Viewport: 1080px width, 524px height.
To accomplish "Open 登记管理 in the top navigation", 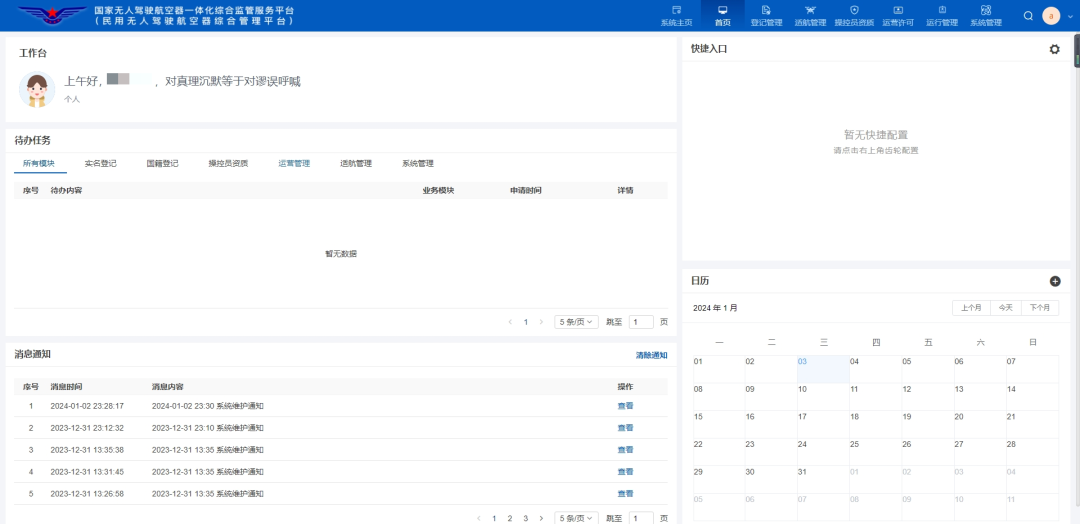I will pos(766,16).
